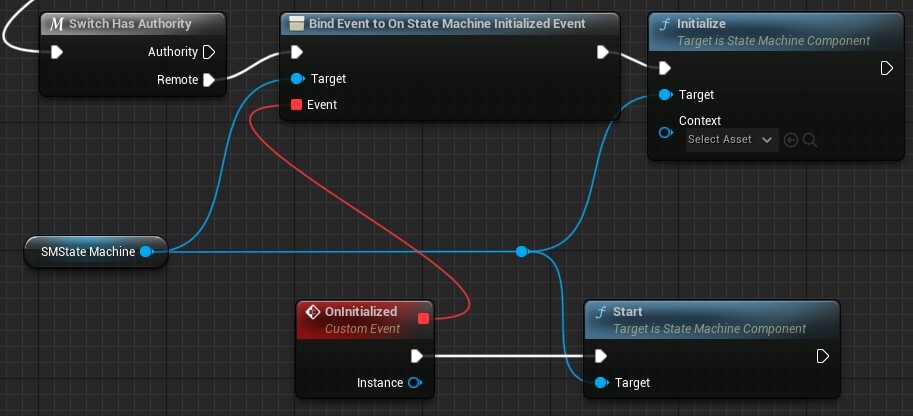The width and height of the screenshot is (913, 416).
Task: Click the SMState Machine variable output pin
Action: click(x=147, y=252)
